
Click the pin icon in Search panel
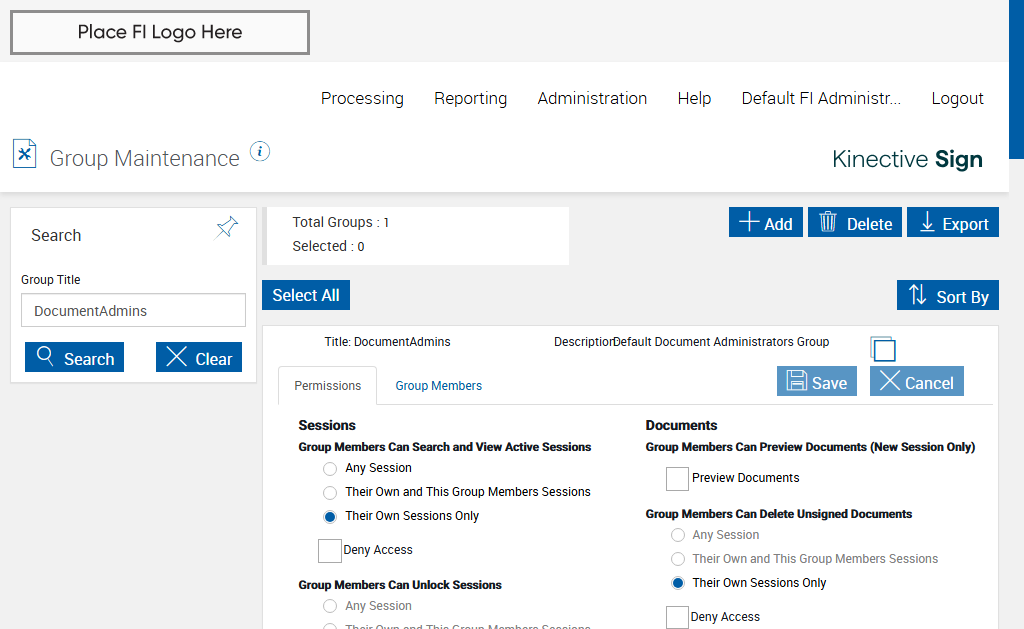[227, 227]
